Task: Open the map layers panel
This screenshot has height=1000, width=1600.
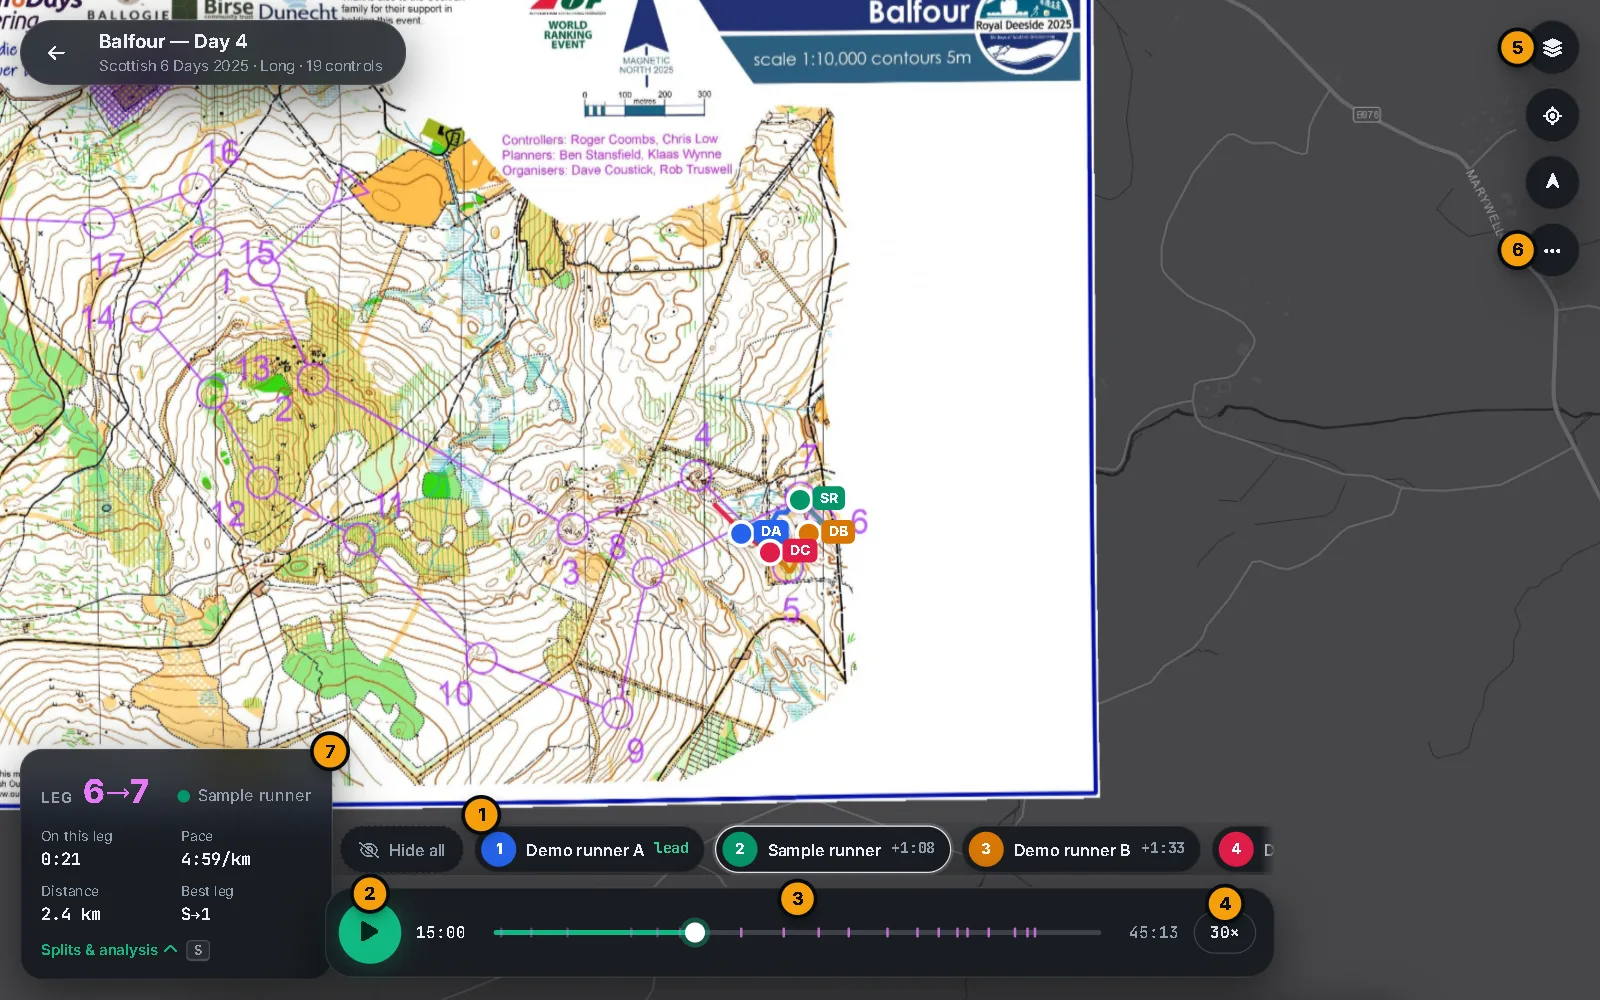Action: coord(1552,48)
